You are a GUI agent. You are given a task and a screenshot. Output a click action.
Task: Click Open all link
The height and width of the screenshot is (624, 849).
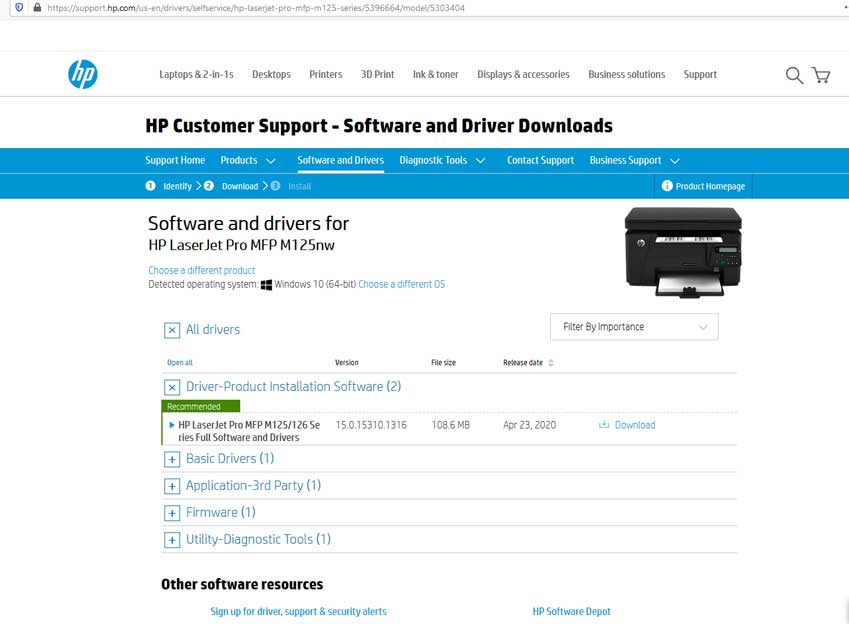tap(179, 362)
